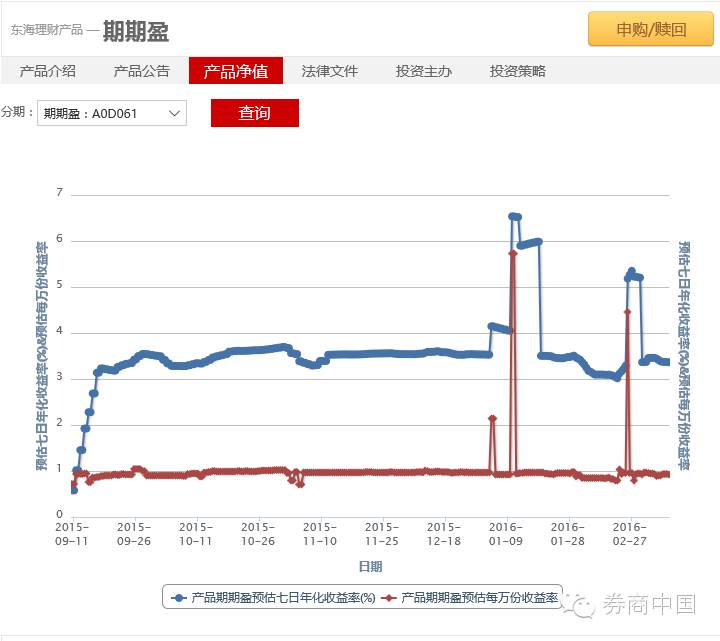The image size is (720, 641).
Task: Click the 东海理财产品 heading text
Action: click(47, 30)
